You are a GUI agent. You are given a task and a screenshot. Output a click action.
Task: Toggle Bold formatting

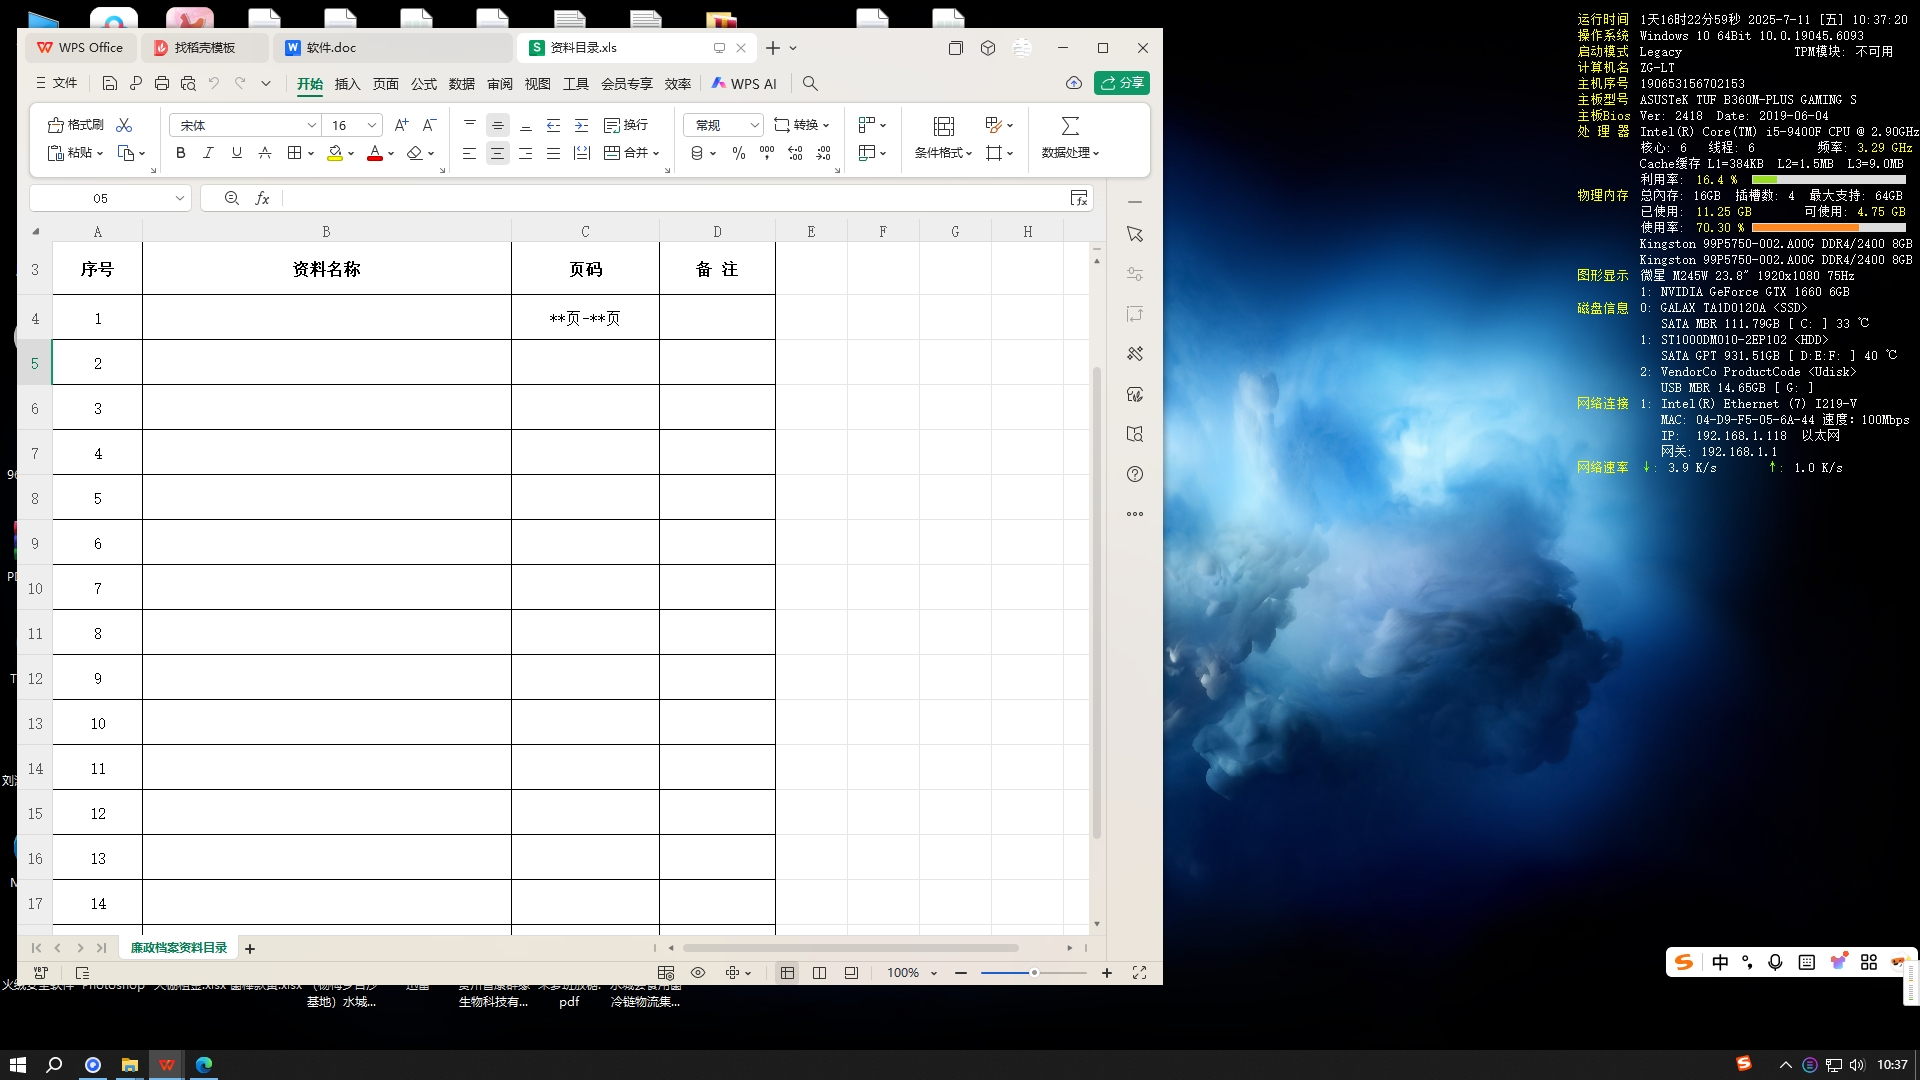tap(181, 153)
